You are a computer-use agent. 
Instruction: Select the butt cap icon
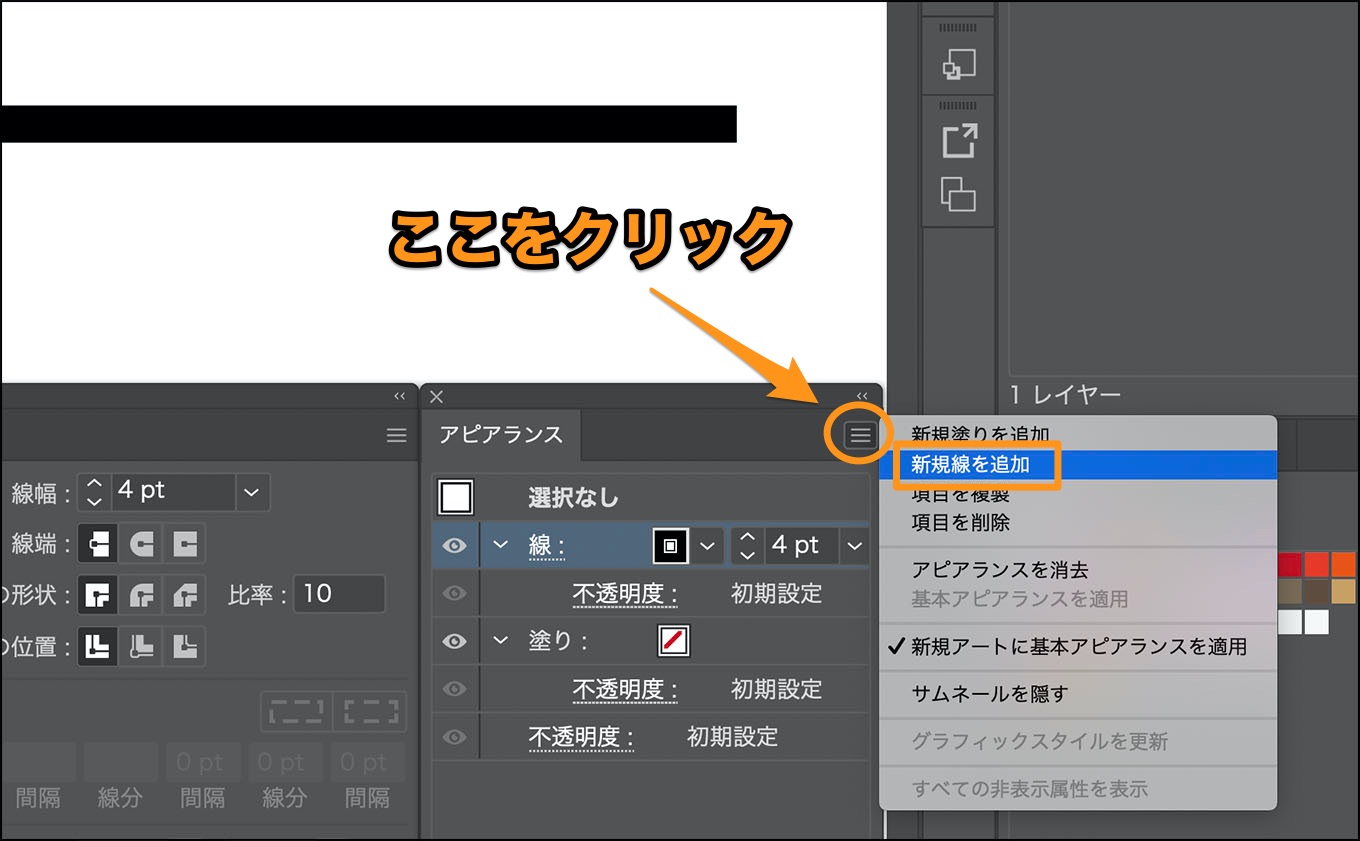98,544
